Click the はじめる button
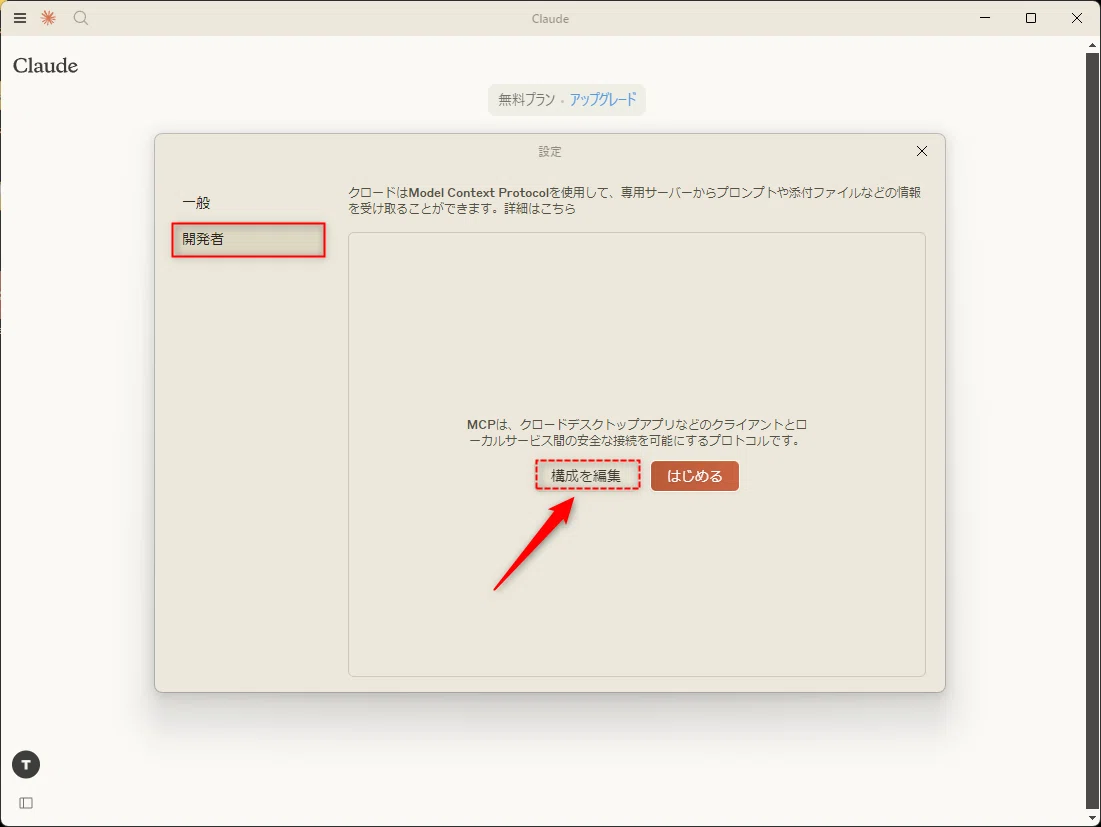Image resolution: width=1101 pixels, height=827 pixels. pyautogui.click(x=694, y=476)
